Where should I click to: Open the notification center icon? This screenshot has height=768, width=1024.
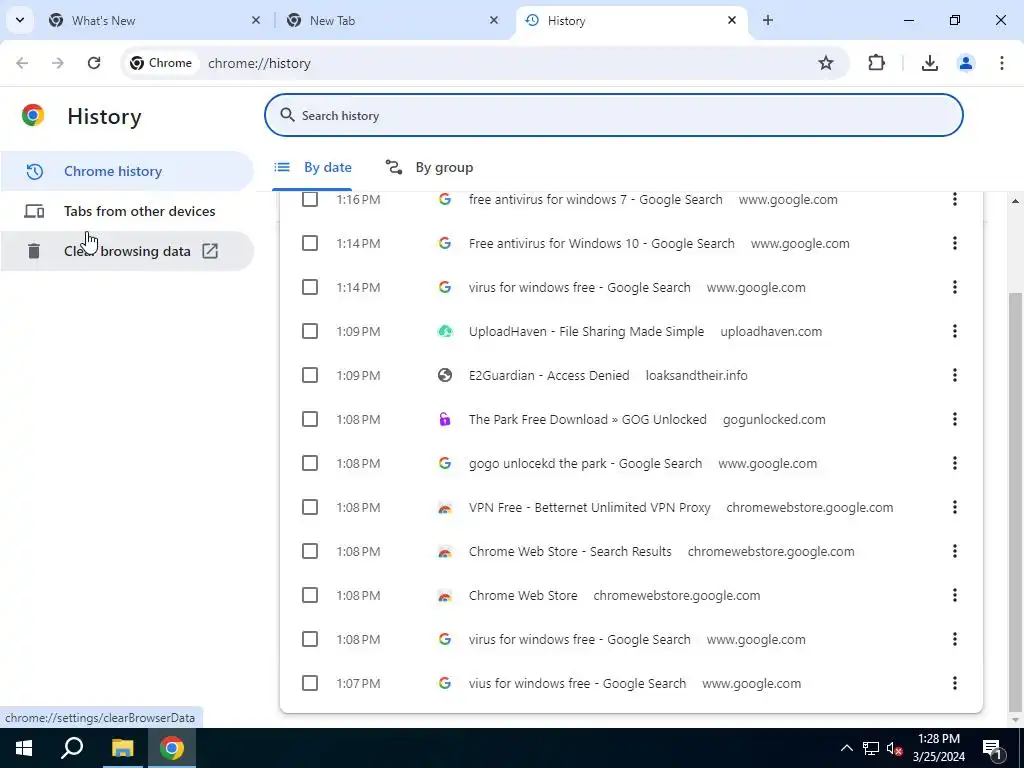point(992,748)
